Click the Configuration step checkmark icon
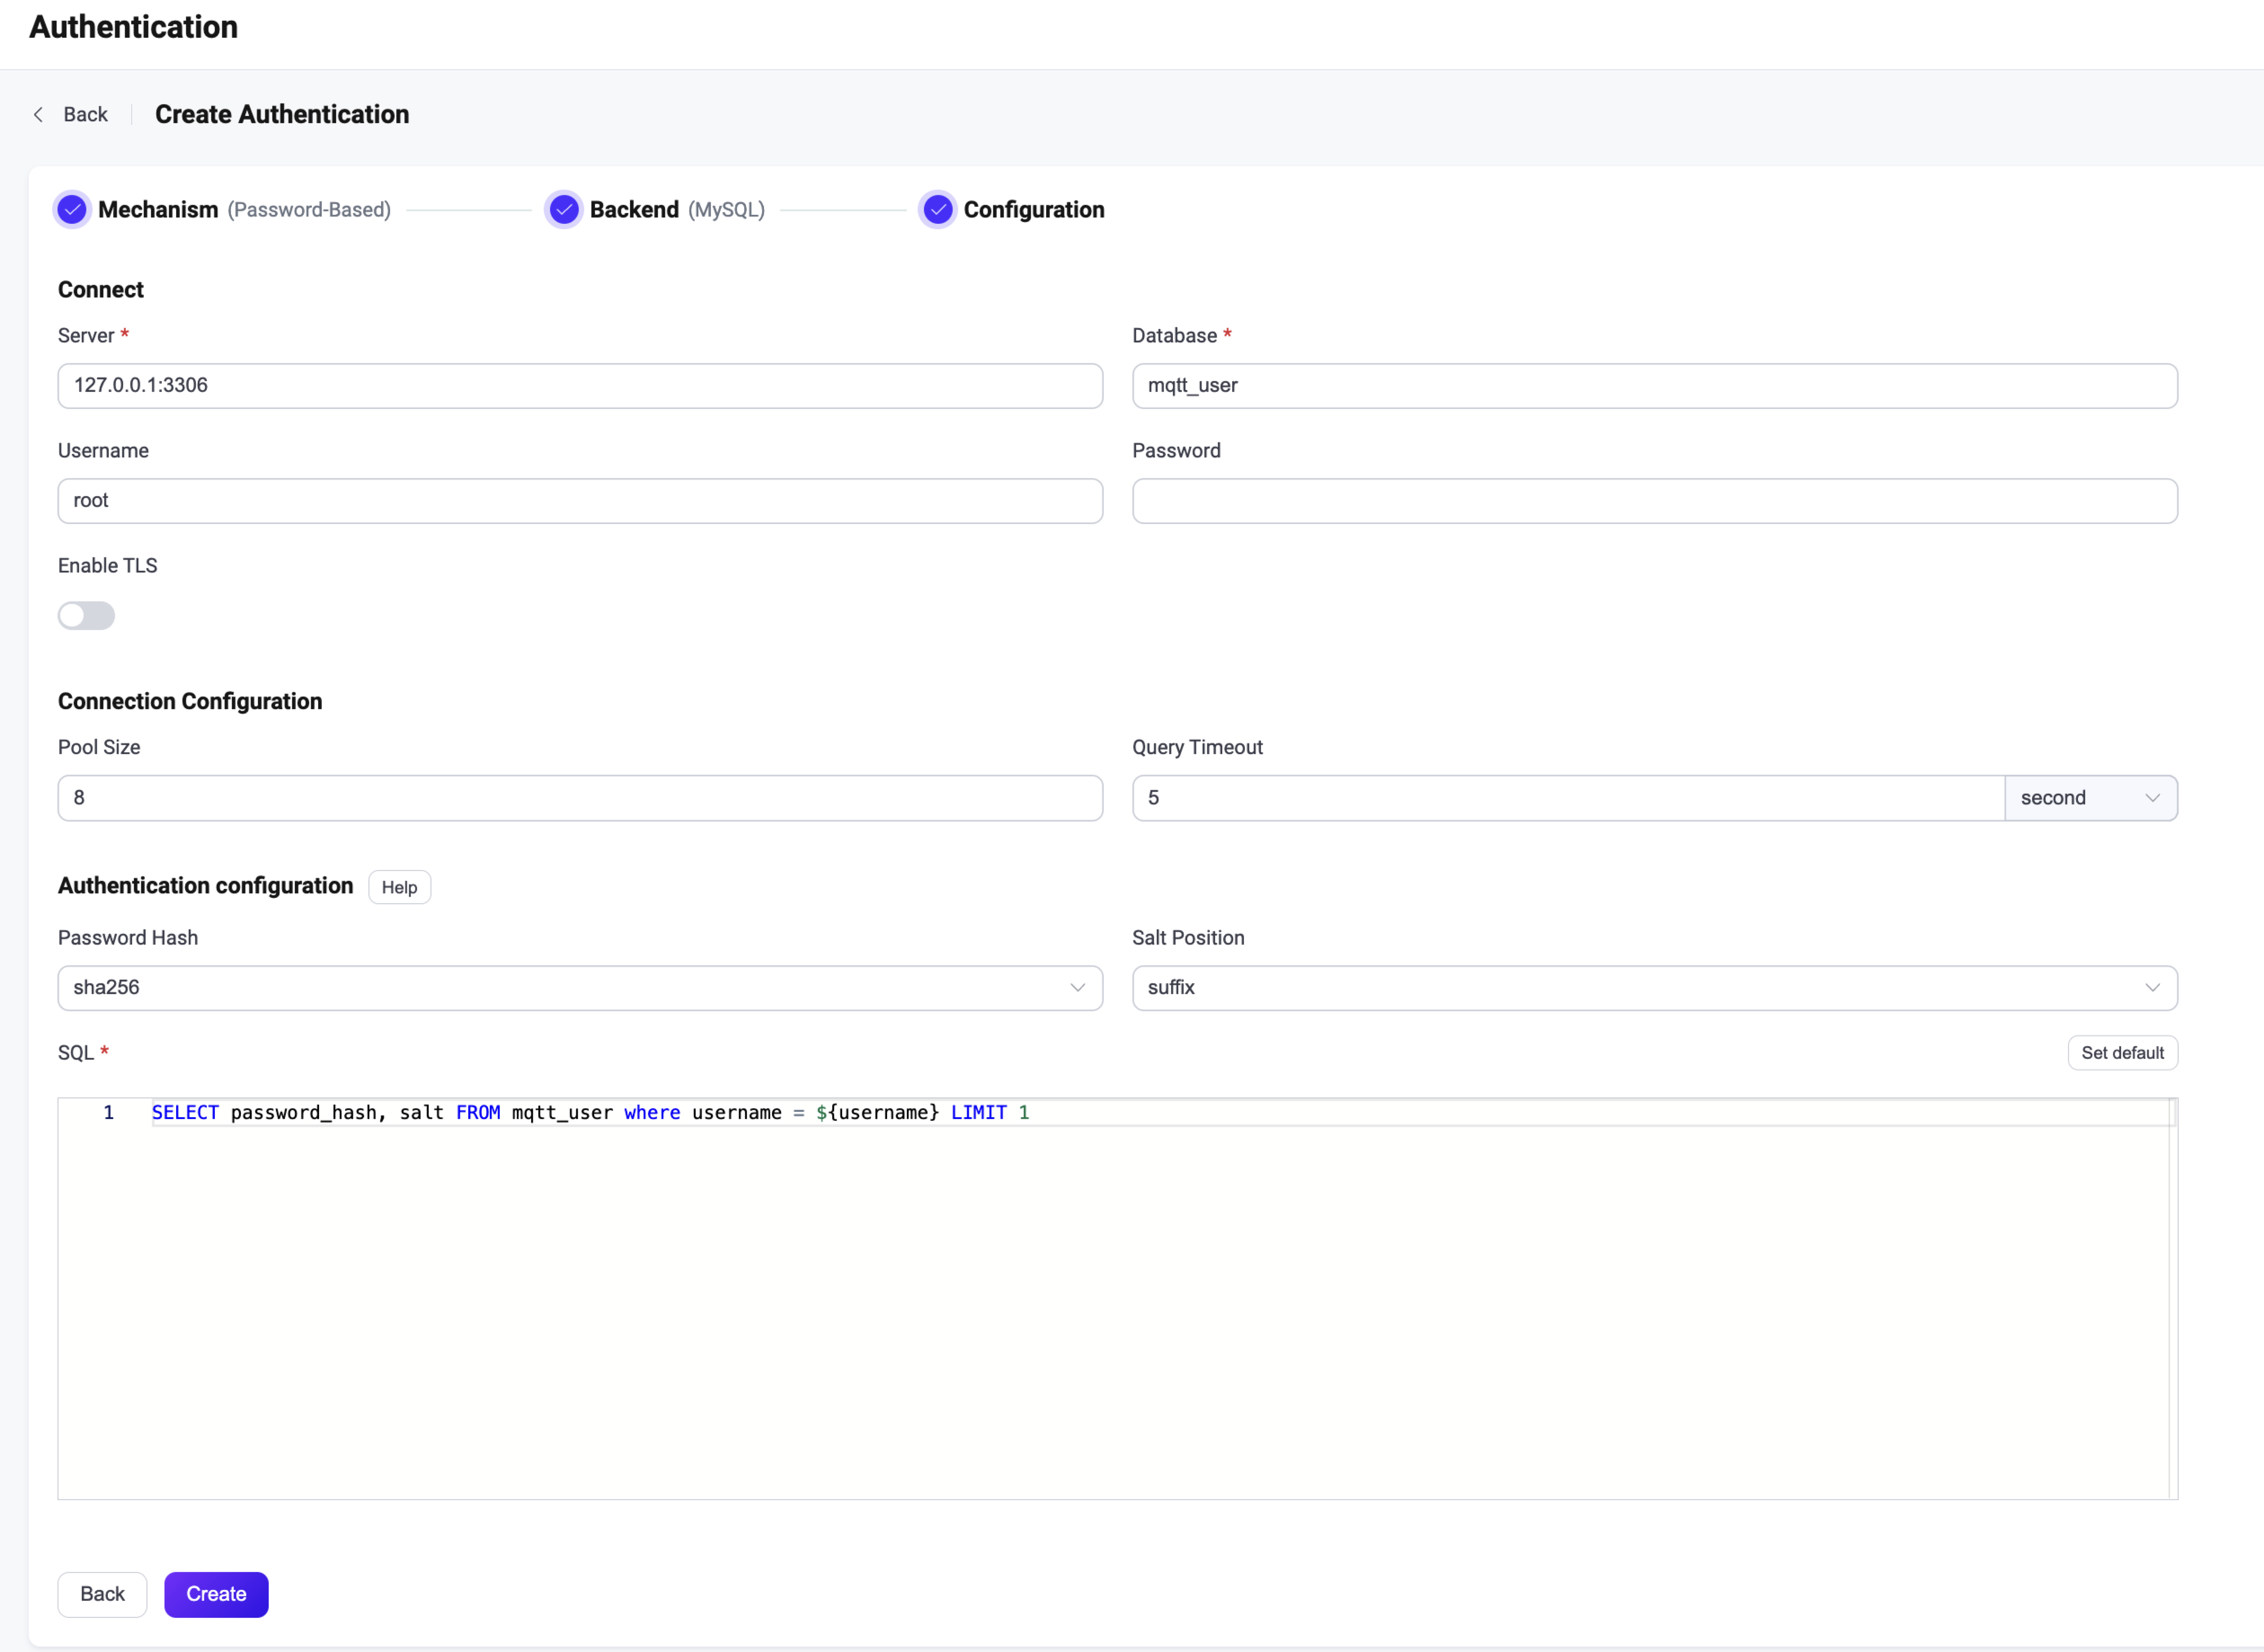The width and height of the screenshot is (2264, 1652). click(937, 209)
